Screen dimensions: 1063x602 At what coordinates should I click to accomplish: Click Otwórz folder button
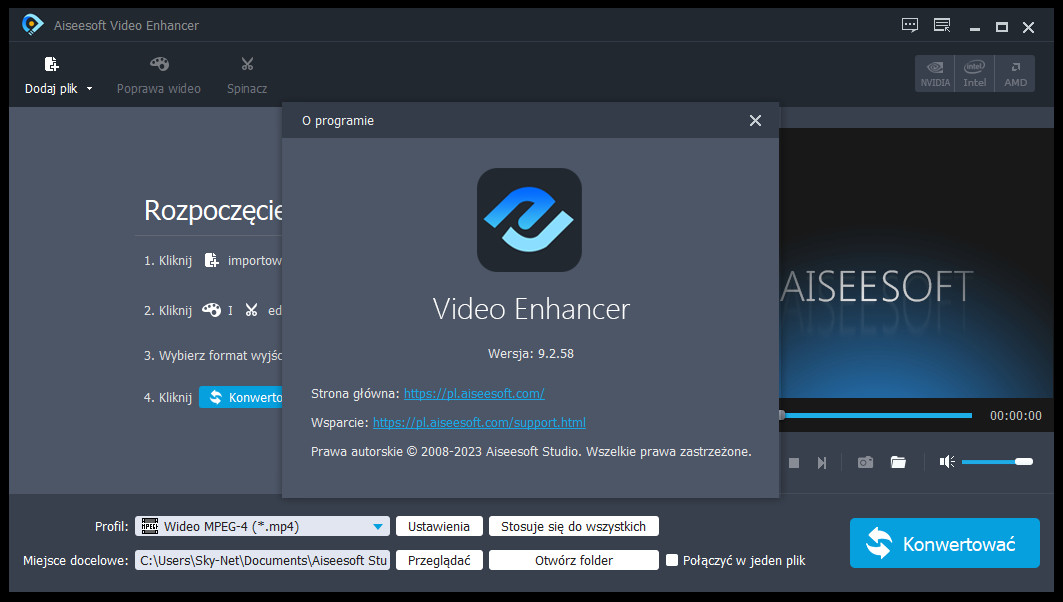pyautogui.click(x=574, y=560)
